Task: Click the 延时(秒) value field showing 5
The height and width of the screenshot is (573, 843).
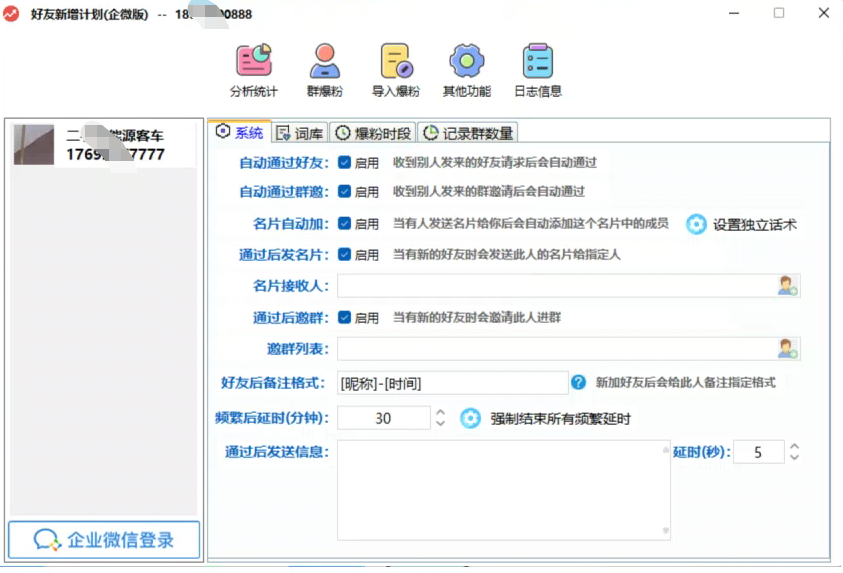Action: pos(759,452)
